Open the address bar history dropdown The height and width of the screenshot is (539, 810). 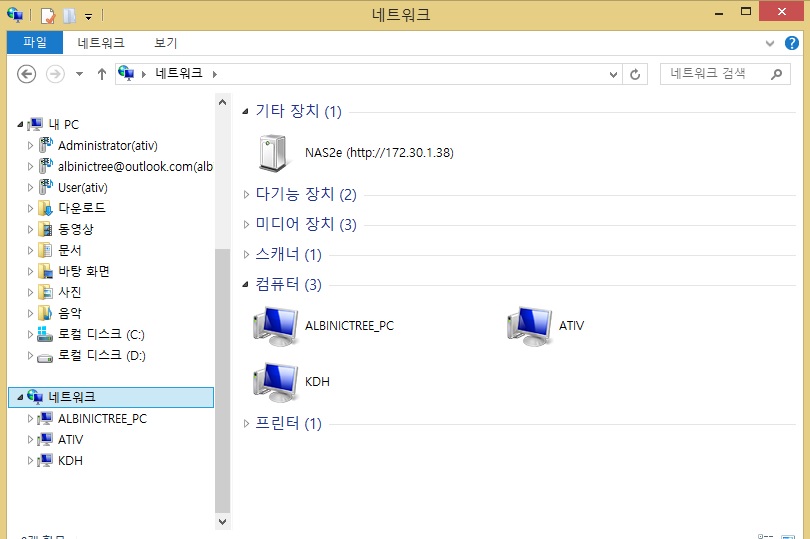(x=613, y=74)
